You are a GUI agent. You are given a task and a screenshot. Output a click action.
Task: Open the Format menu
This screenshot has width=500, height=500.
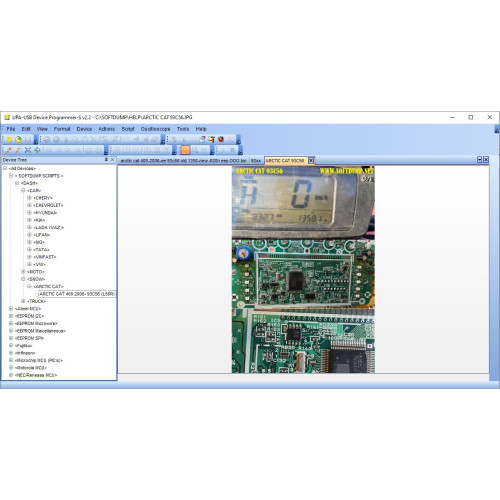click(62, 129)
